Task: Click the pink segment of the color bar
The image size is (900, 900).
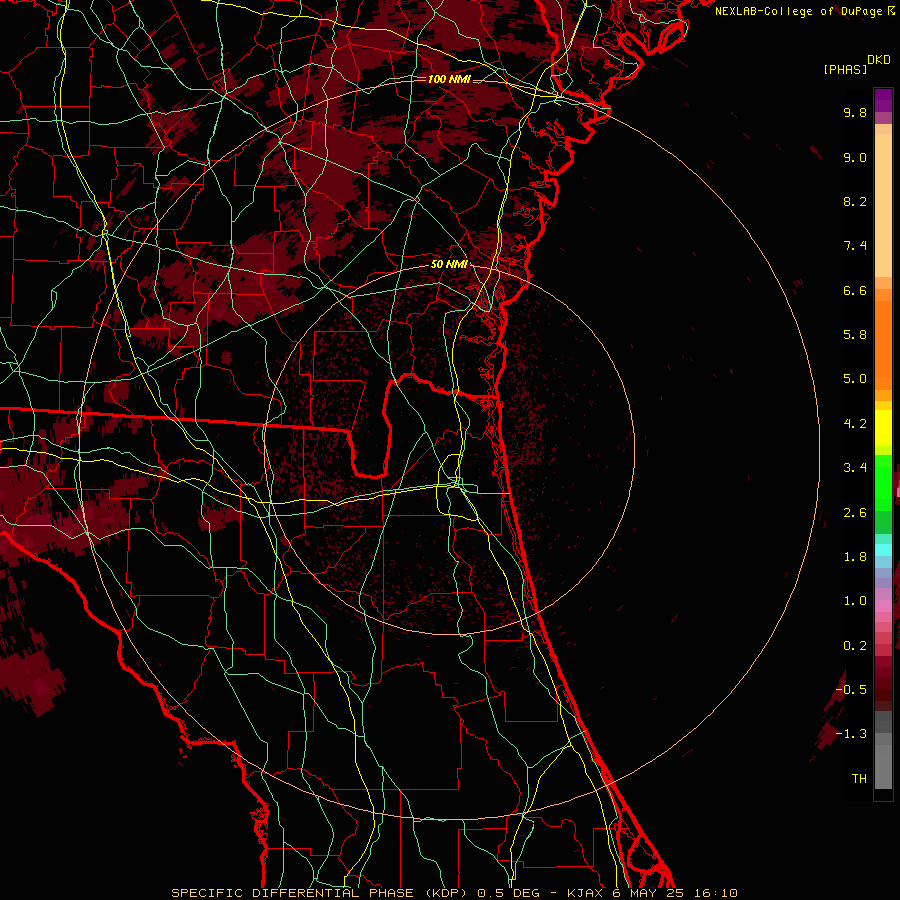Action: (883, 606)
